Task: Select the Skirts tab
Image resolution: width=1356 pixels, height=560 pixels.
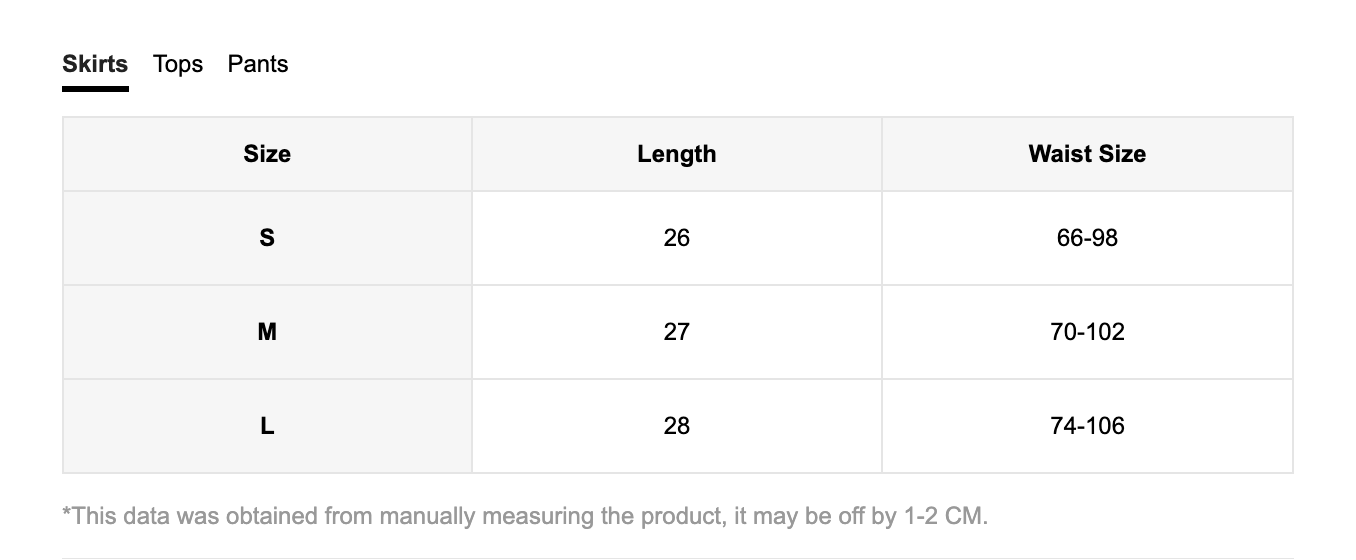Action: click(x=95, y=64)
